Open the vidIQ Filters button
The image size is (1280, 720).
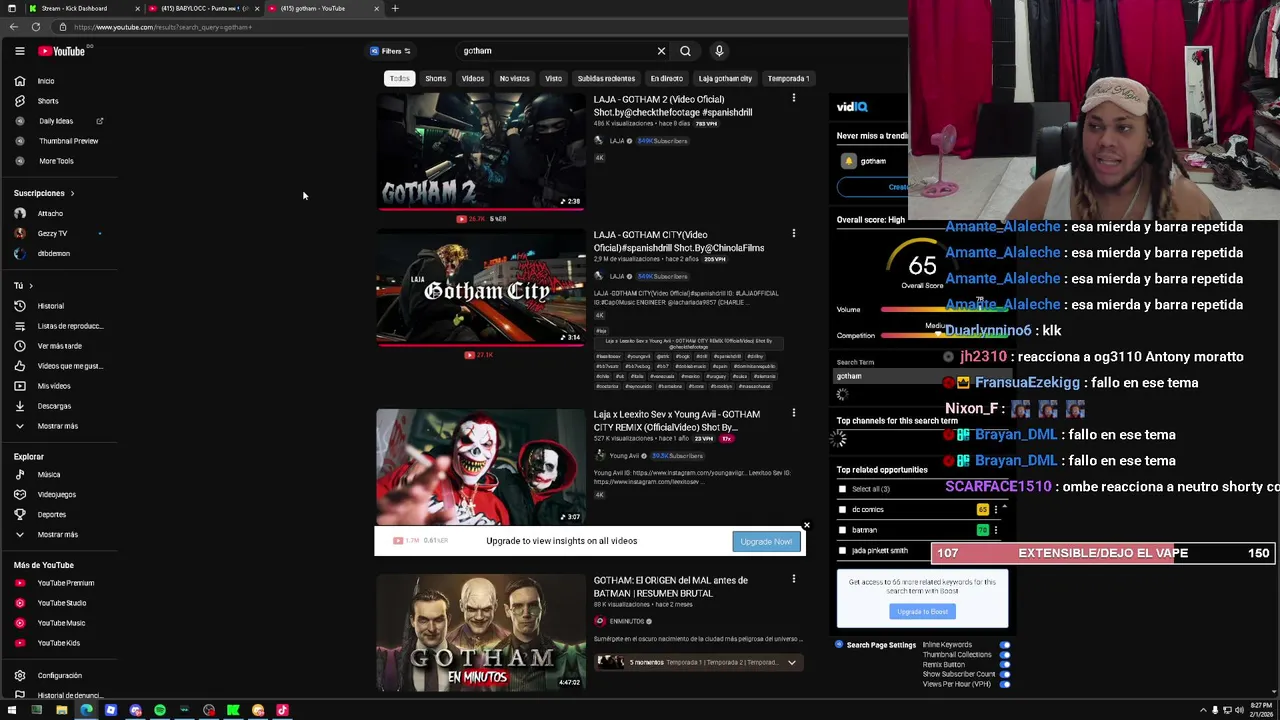tap(390, 51)
